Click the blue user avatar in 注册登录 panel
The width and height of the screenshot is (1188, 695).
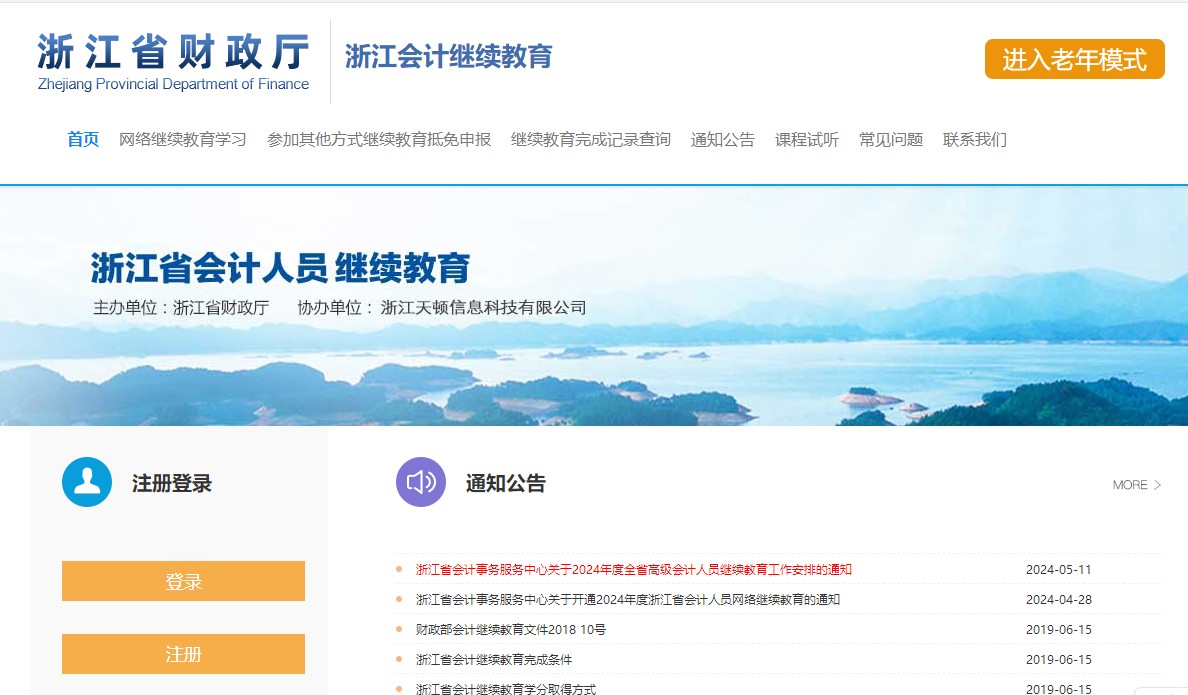coord(87,481)
